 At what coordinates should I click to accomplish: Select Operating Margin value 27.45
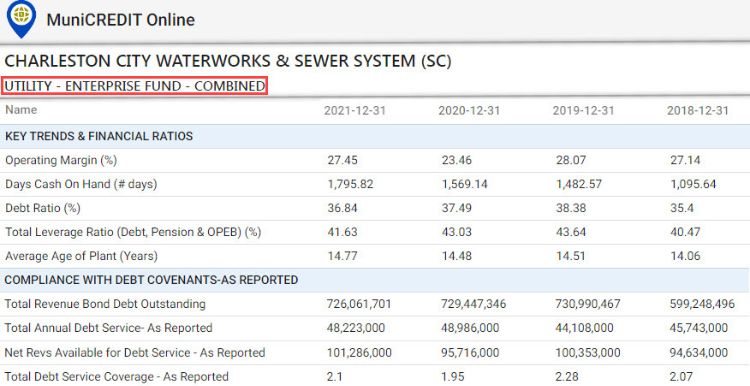coord(342,160)
